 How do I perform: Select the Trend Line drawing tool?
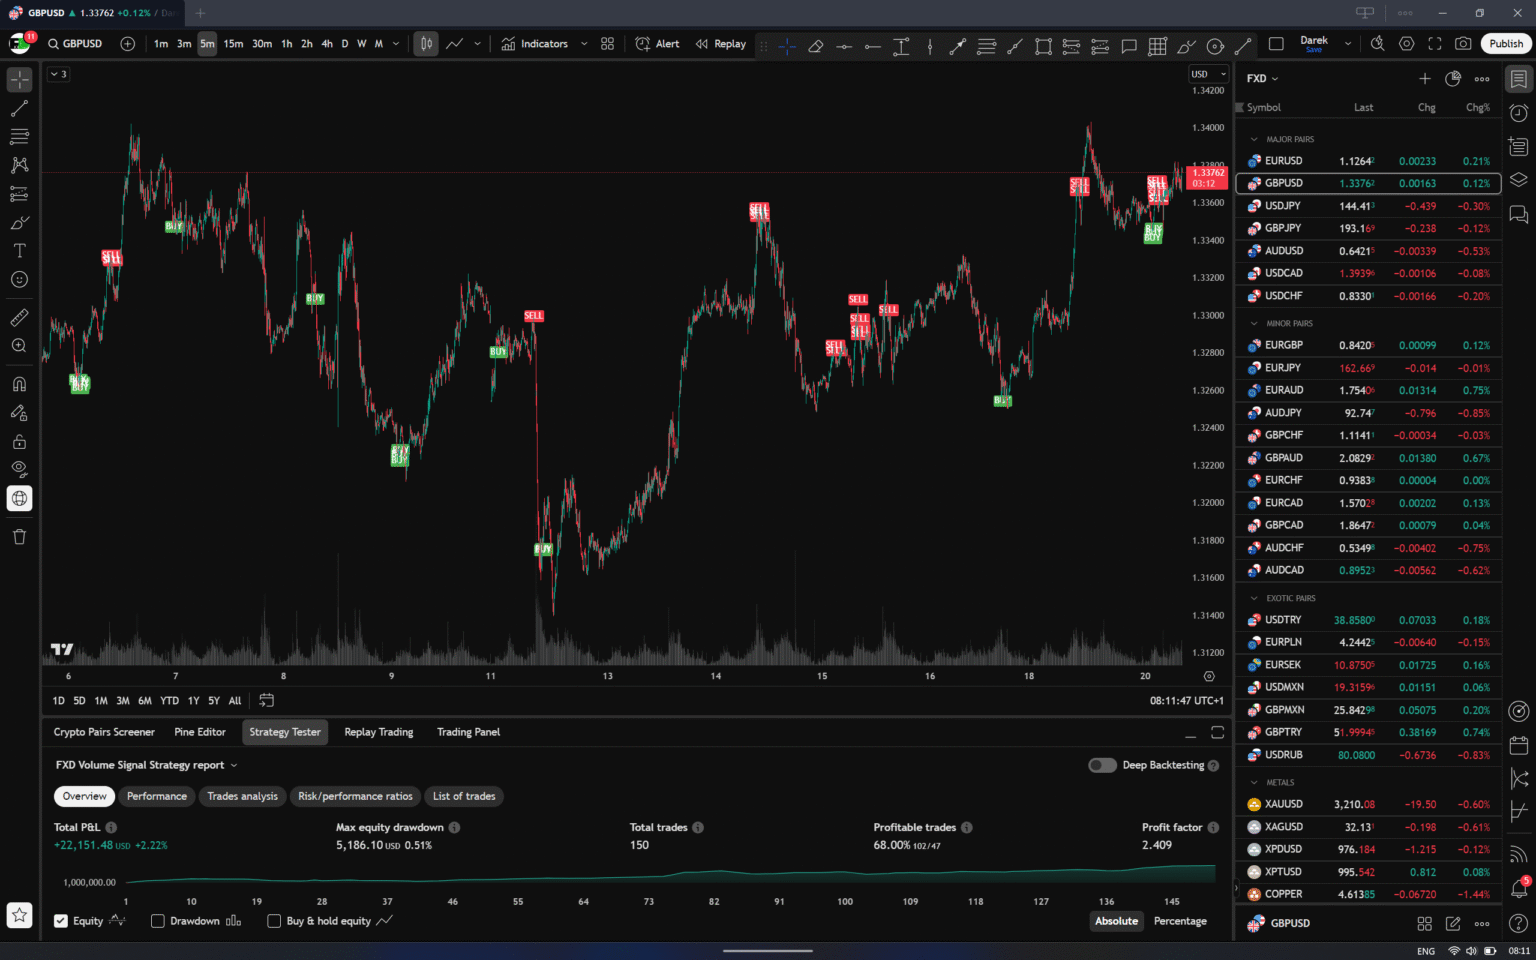(x=20, y=108)
